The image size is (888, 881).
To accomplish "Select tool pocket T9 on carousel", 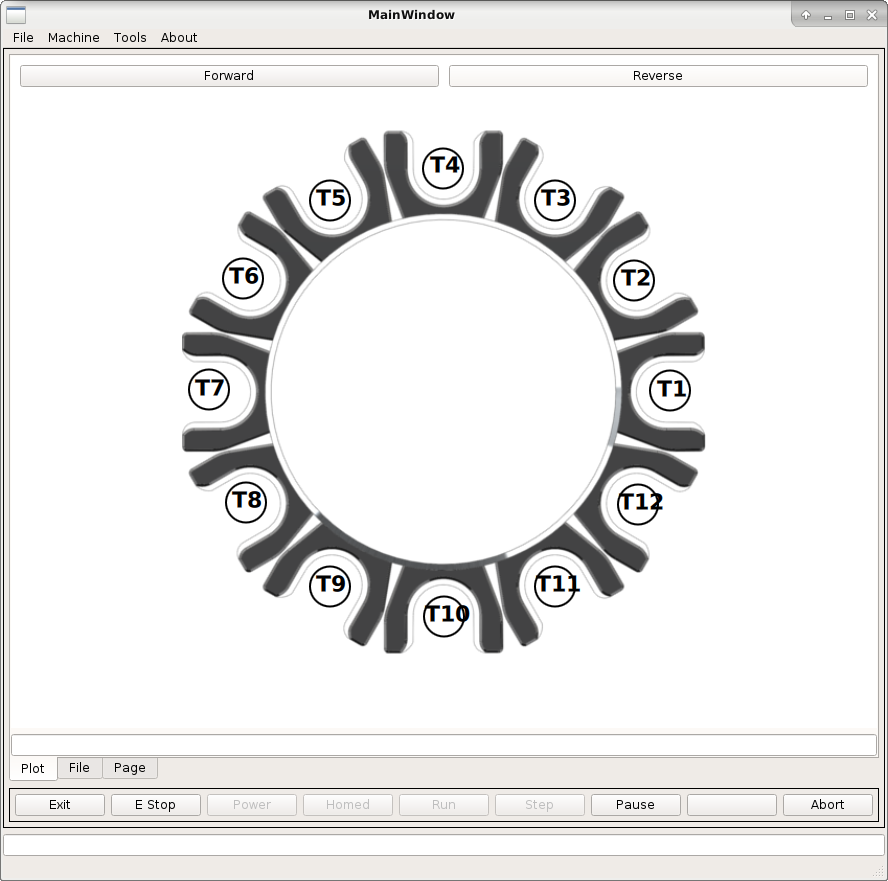I will tap(330, 586).
